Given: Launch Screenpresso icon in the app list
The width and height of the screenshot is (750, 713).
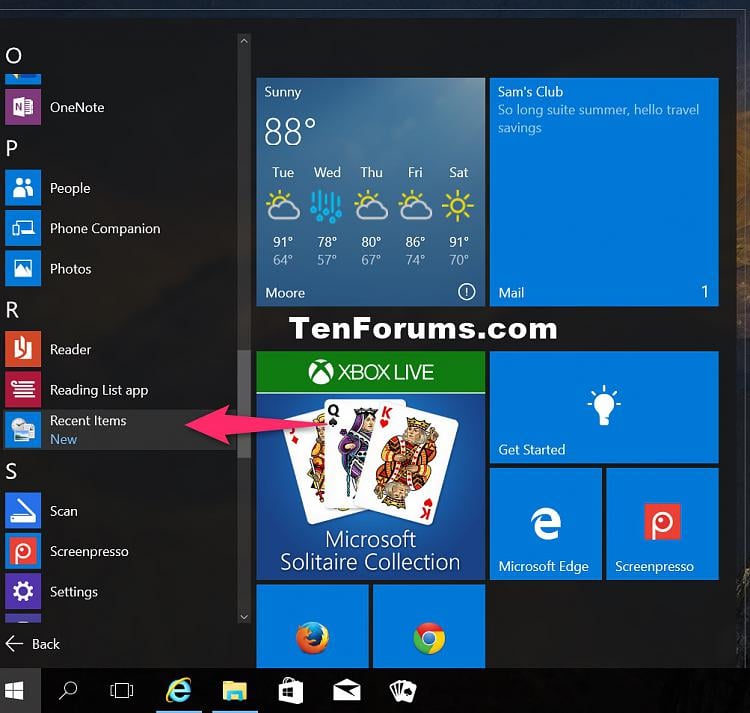Looking at the screenshot, I should click(23, 551).
